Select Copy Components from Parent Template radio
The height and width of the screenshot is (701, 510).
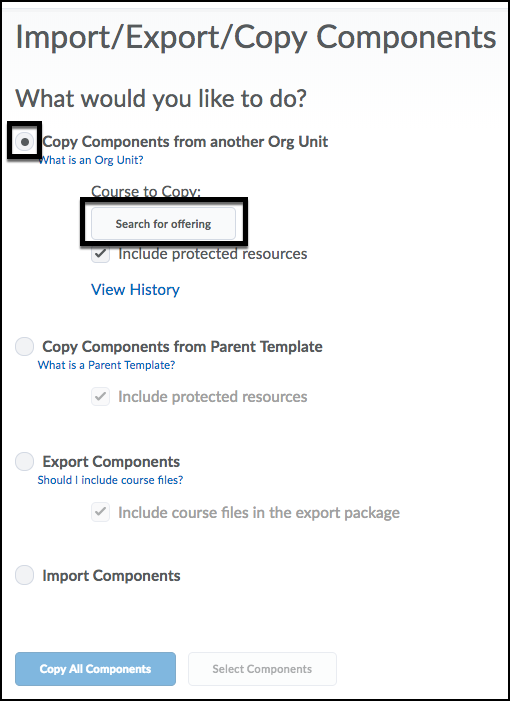[25, 346]
